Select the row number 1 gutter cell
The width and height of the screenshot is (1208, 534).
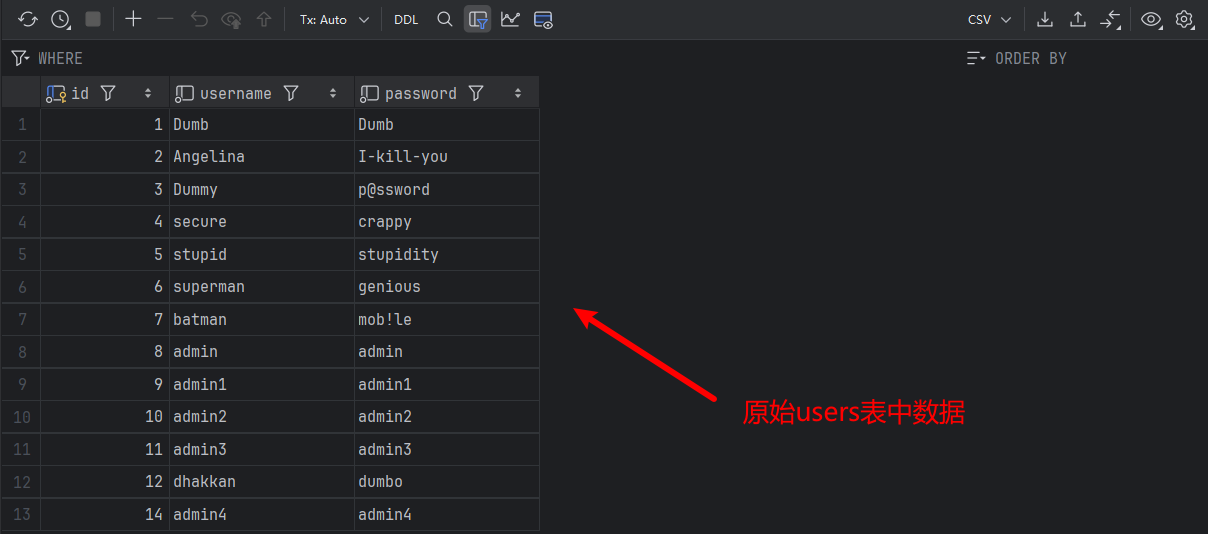[21, 124]
